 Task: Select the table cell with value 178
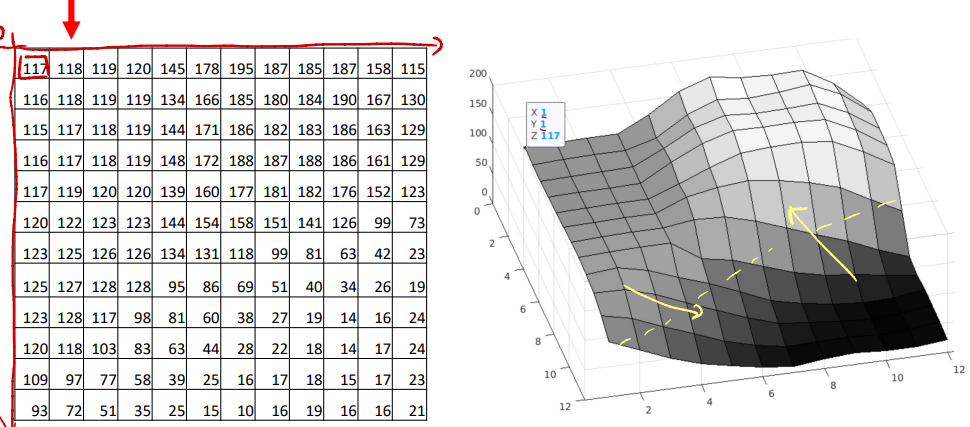pyautogui.click(x=204, y=64)
